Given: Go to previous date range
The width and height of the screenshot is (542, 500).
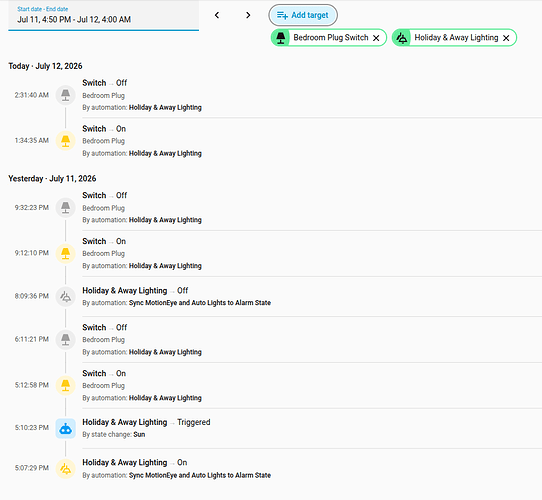Looking at the screenshot, I should (217, 15).
